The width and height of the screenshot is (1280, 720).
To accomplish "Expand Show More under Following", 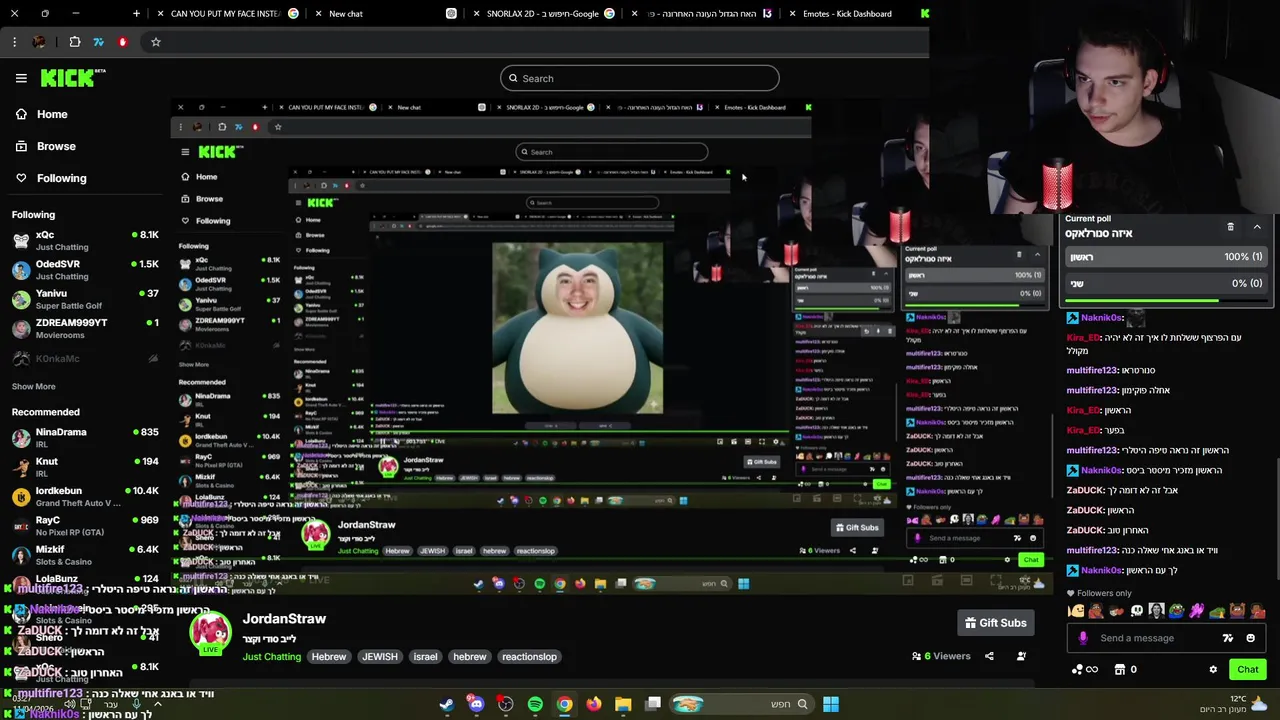I will pyautogui.click(x=34, y=386).
